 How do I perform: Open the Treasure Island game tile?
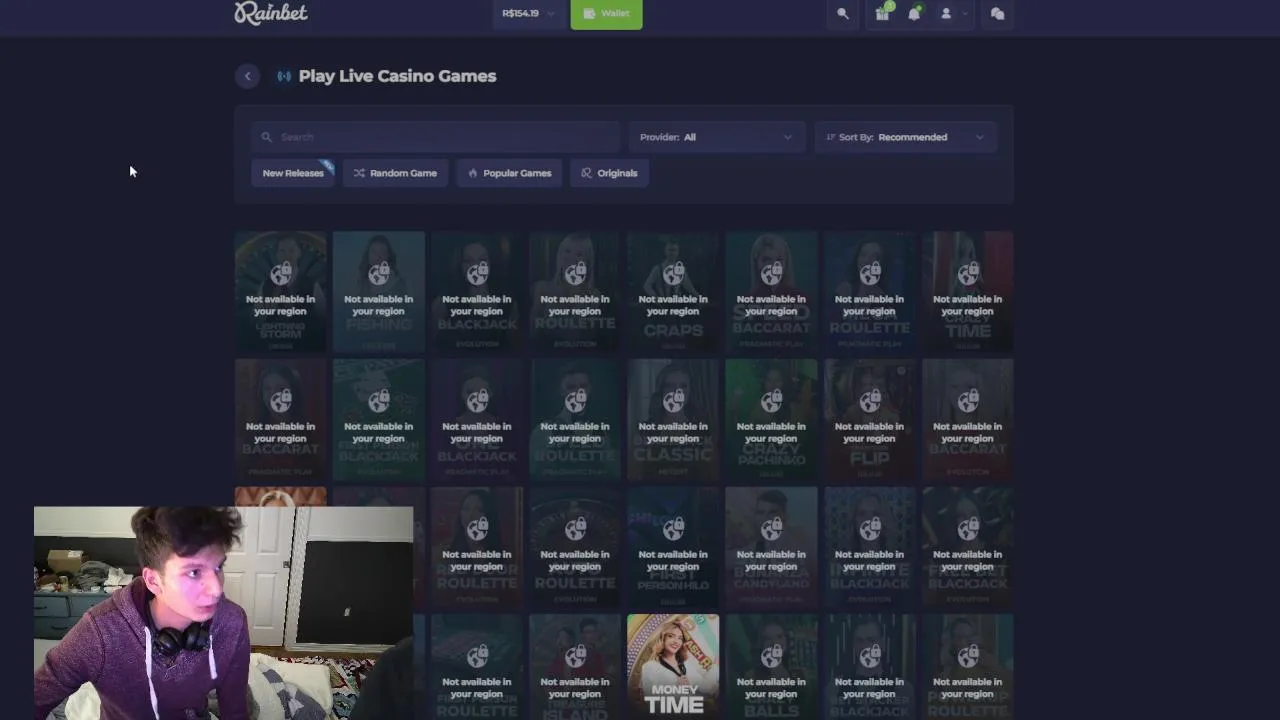(x=575, y=666)
